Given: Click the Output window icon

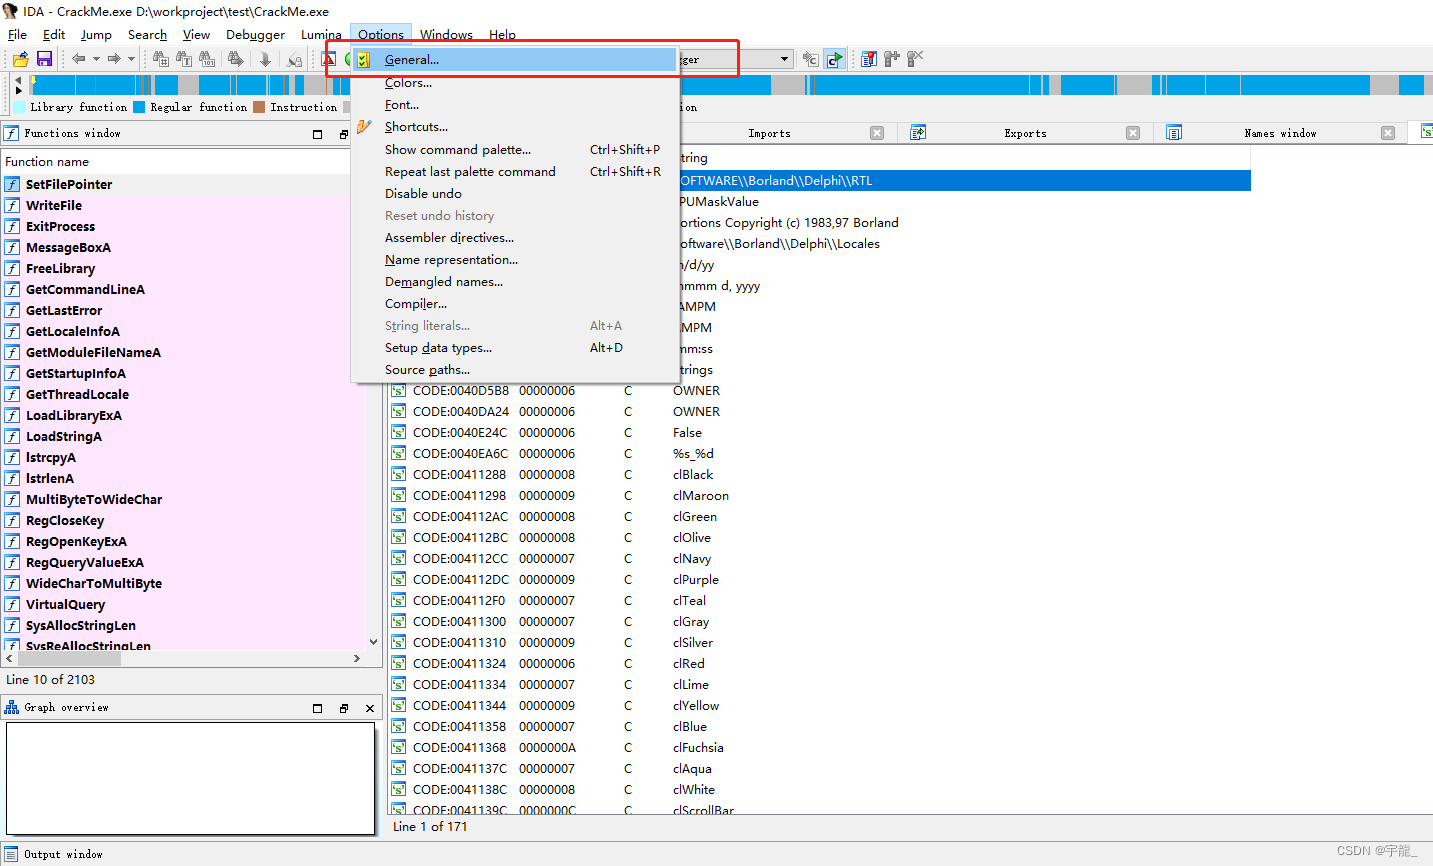Looking at the screenshot, I should (x=11, y=854).
